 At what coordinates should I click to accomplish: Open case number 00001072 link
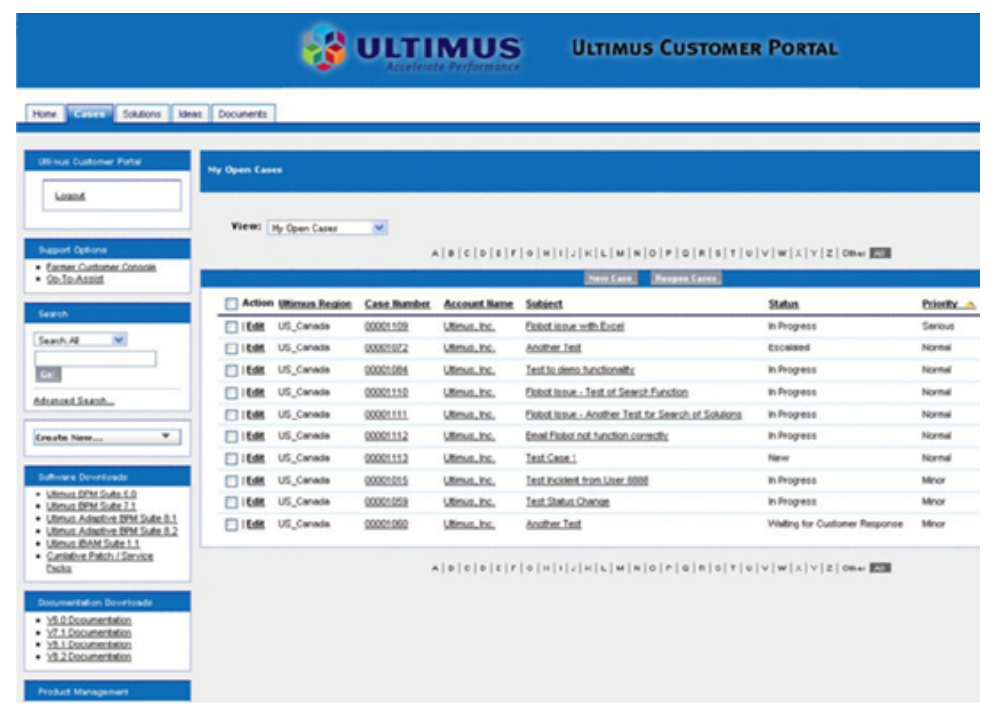coord(386,348)
